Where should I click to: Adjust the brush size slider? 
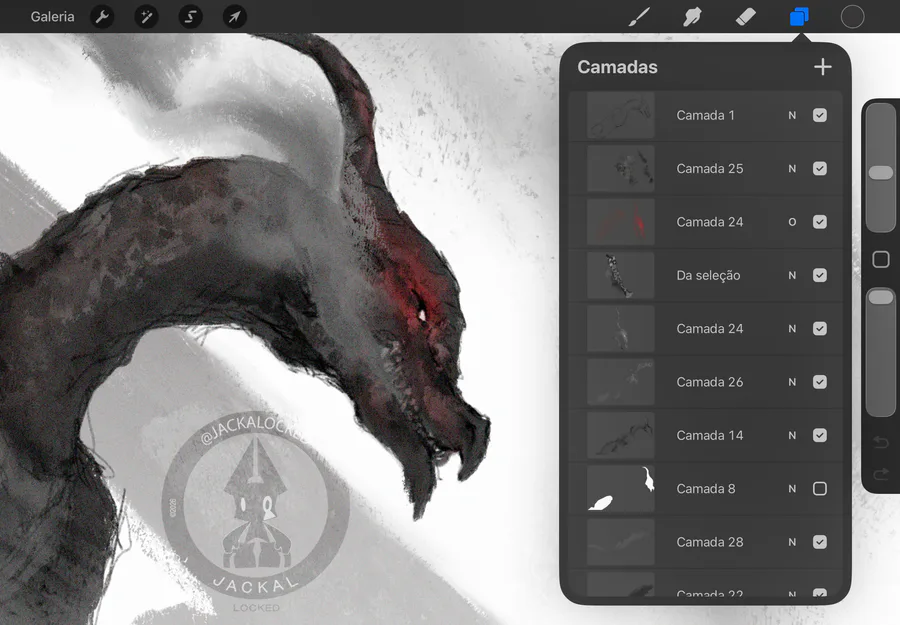tap(880, 168)
